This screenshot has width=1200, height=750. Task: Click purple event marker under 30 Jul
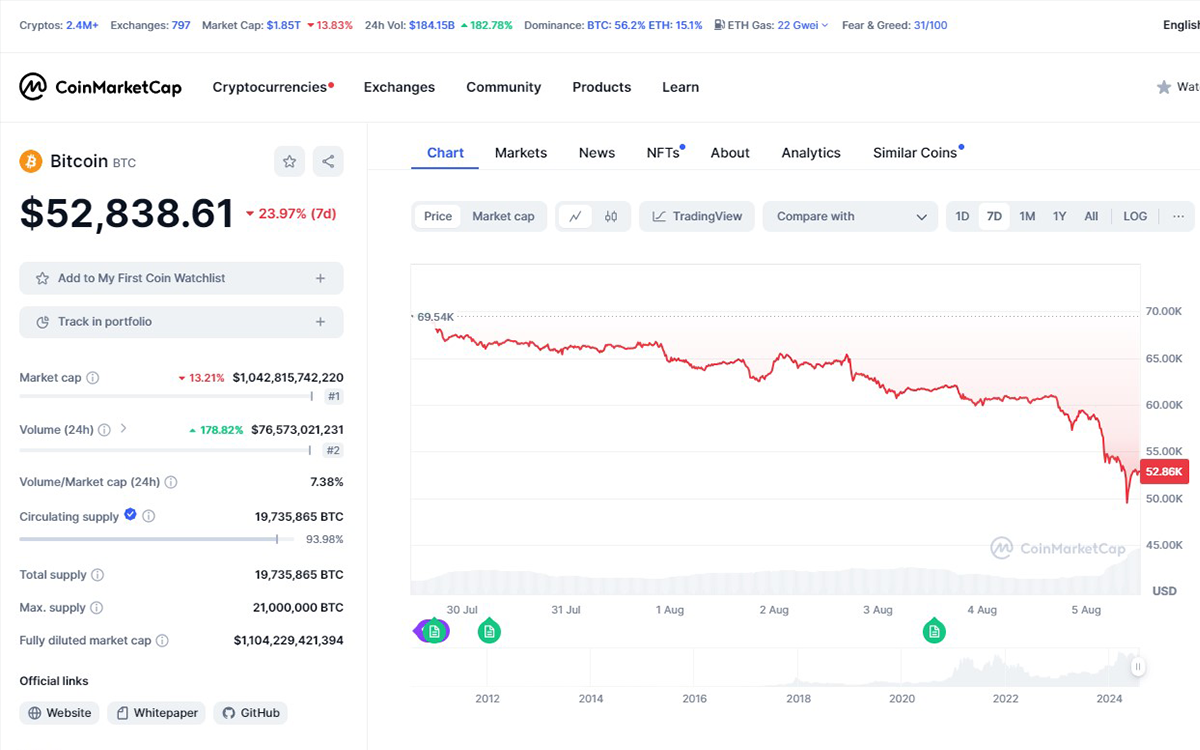click(x=432, y=631)
